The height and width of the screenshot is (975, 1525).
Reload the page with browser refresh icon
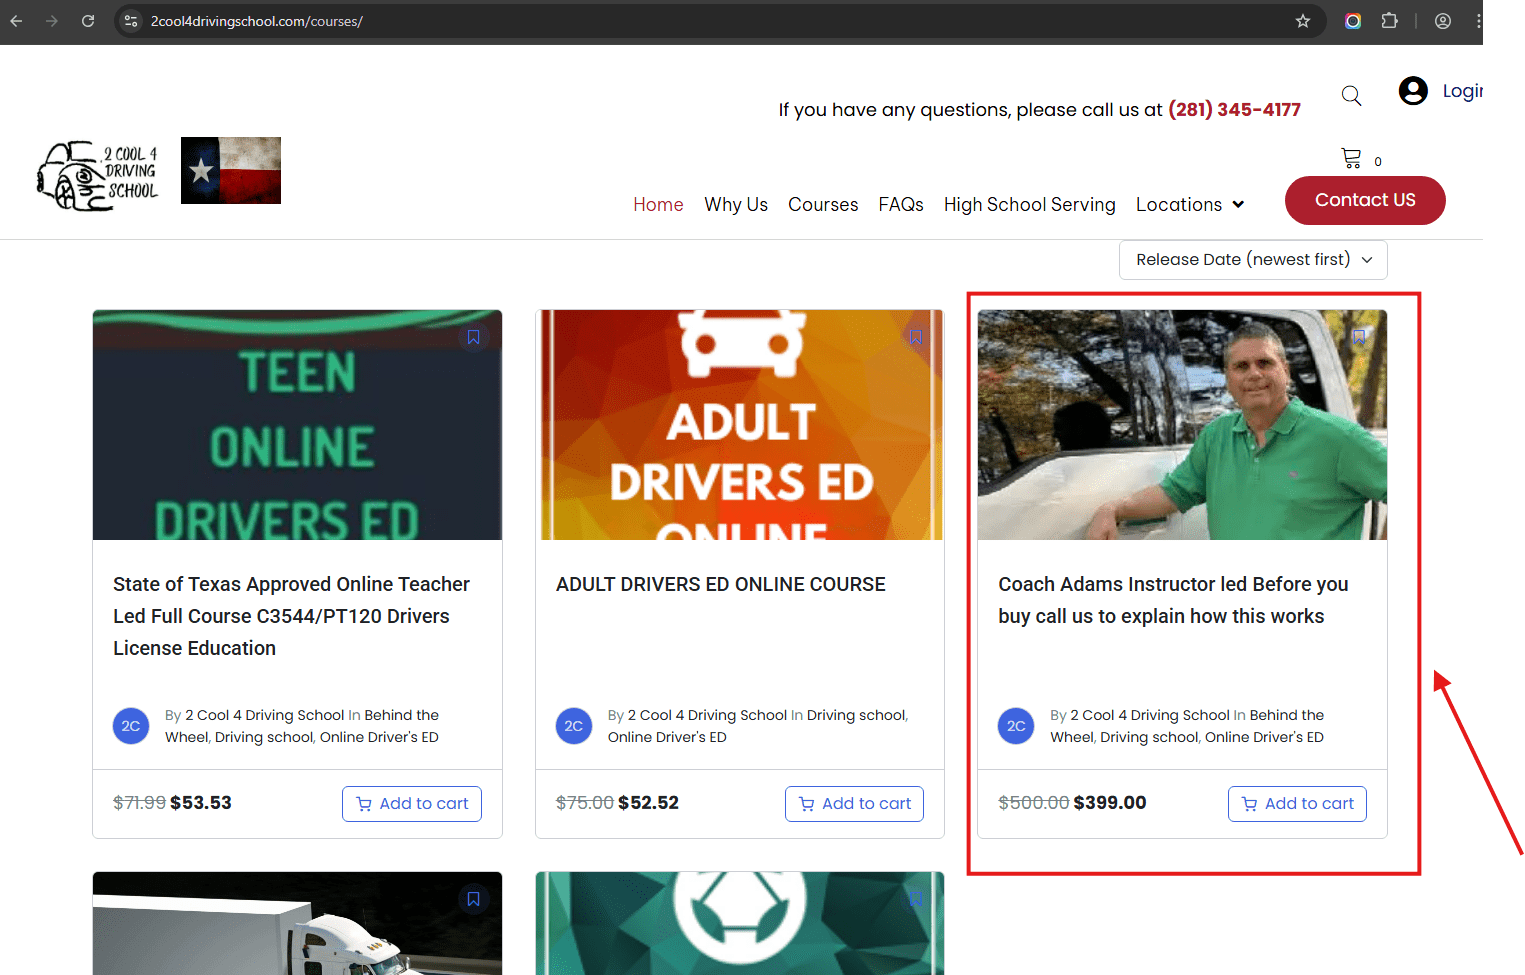(88, 21)
